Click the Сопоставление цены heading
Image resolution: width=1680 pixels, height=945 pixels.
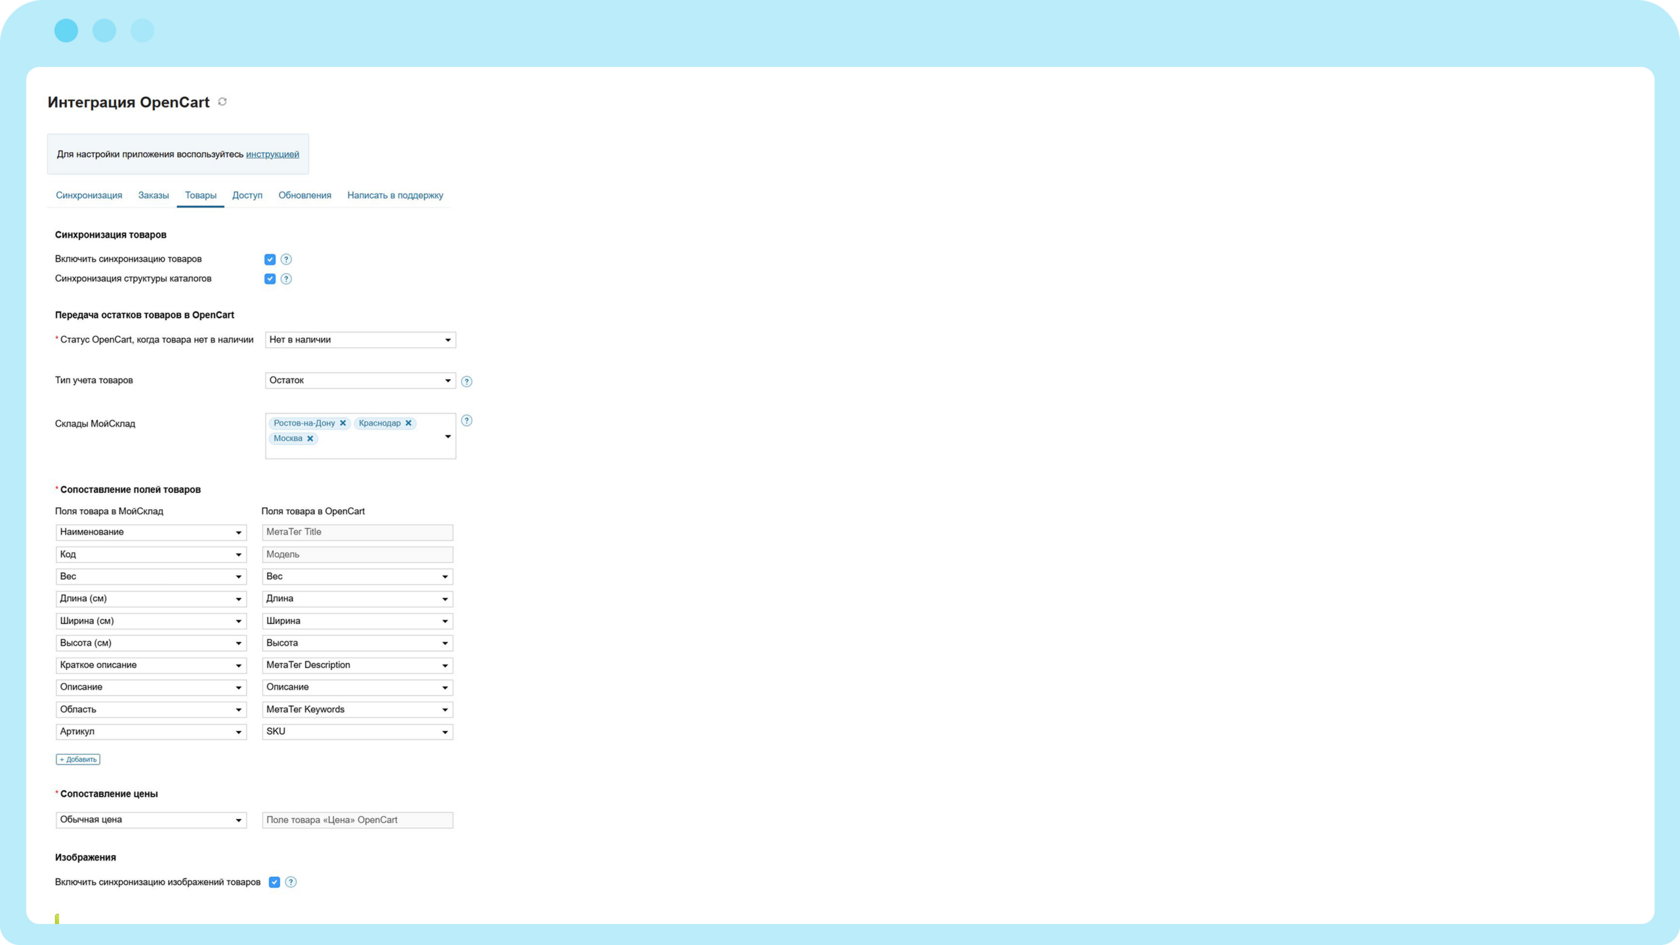[x=109, y=794]
